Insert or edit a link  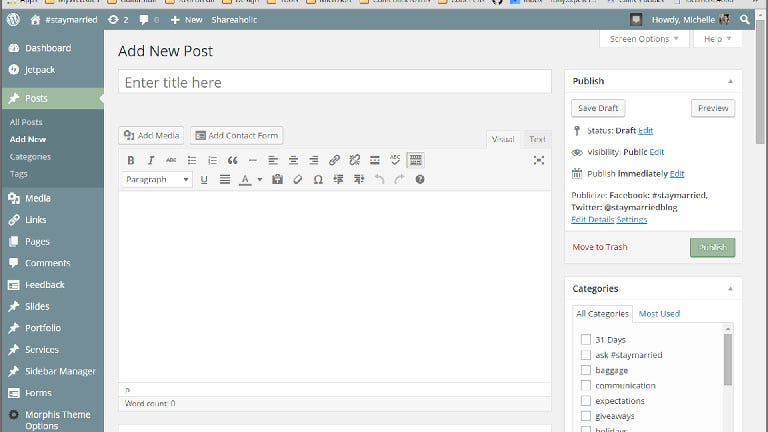334,160
